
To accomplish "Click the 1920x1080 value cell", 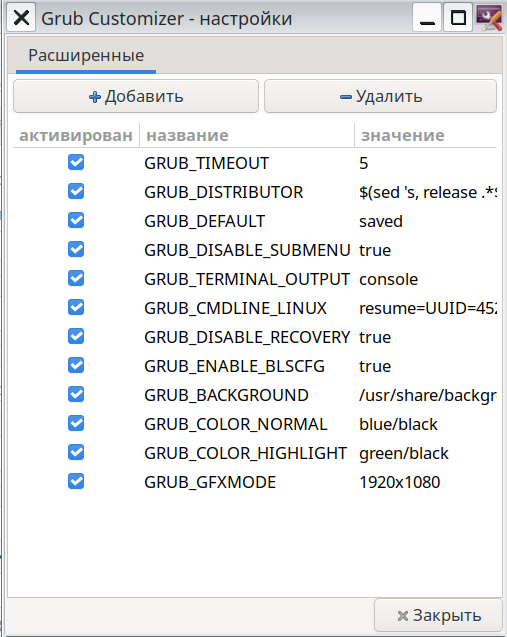I will click(x=399, y=483).
